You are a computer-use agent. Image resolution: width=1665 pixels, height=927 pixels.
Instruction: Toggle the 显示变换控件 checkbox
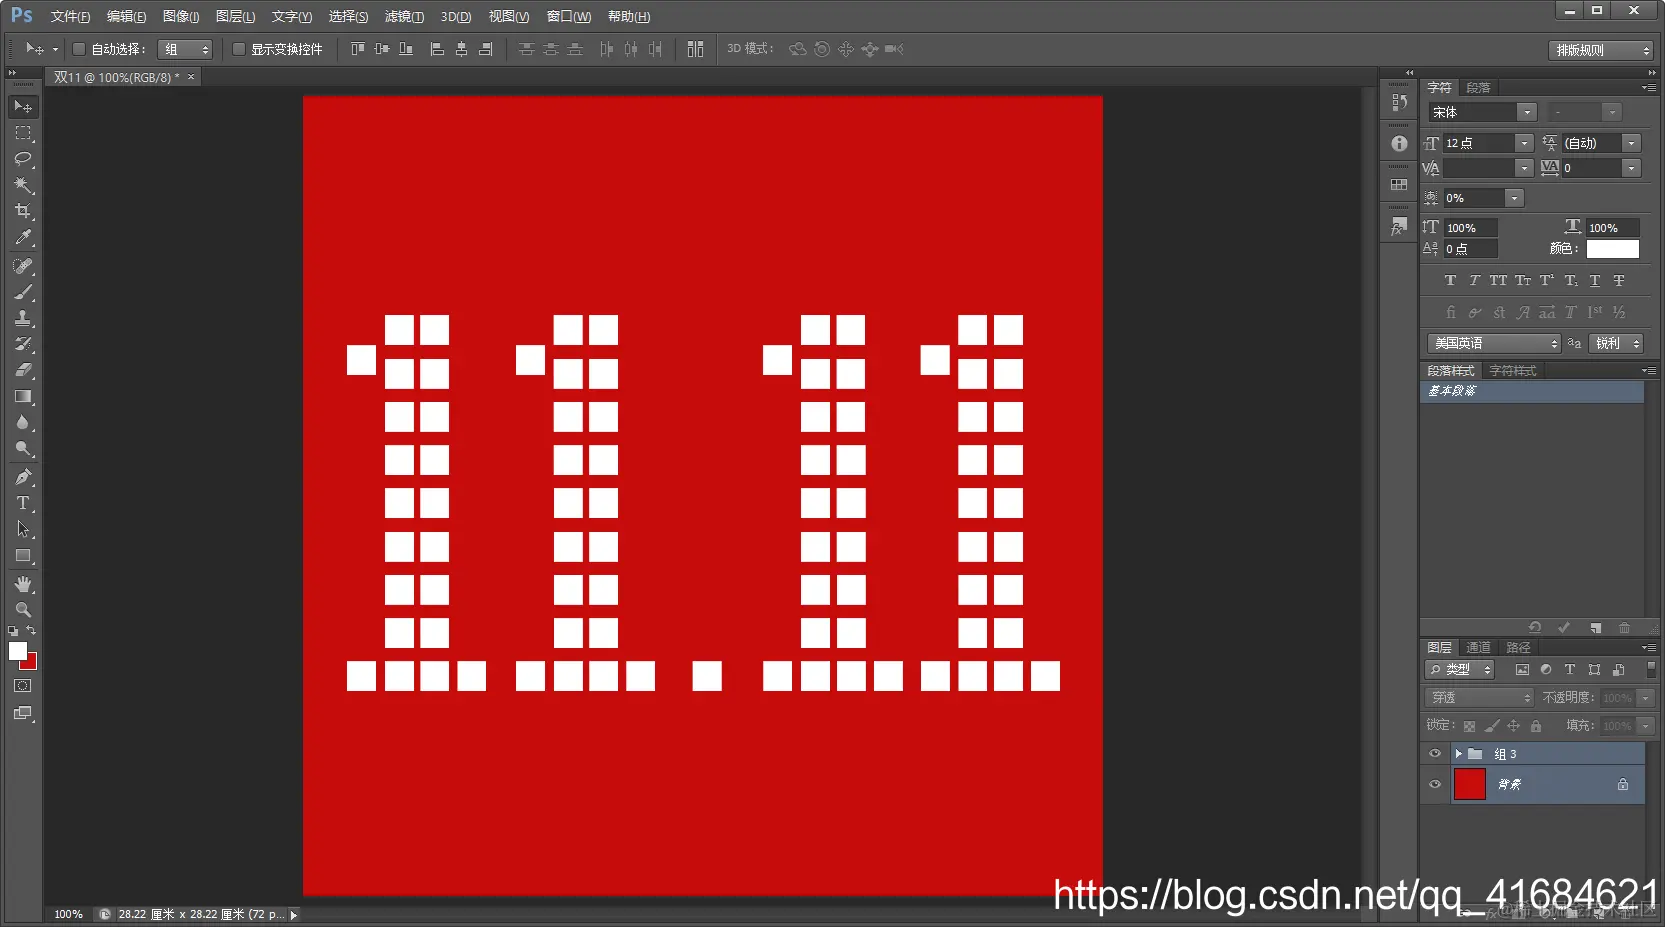tap(239, 49)
